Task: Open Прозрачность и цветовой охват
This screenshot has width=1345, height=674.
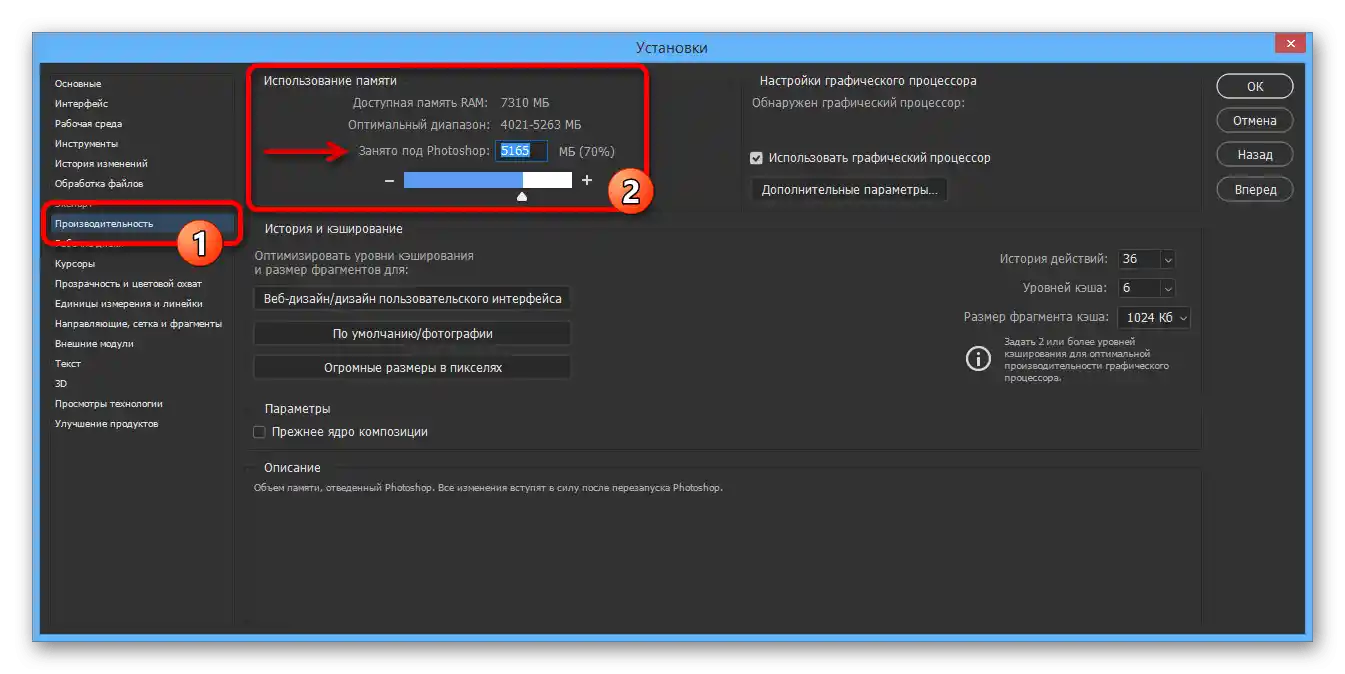Action: [x=128, y=284]
